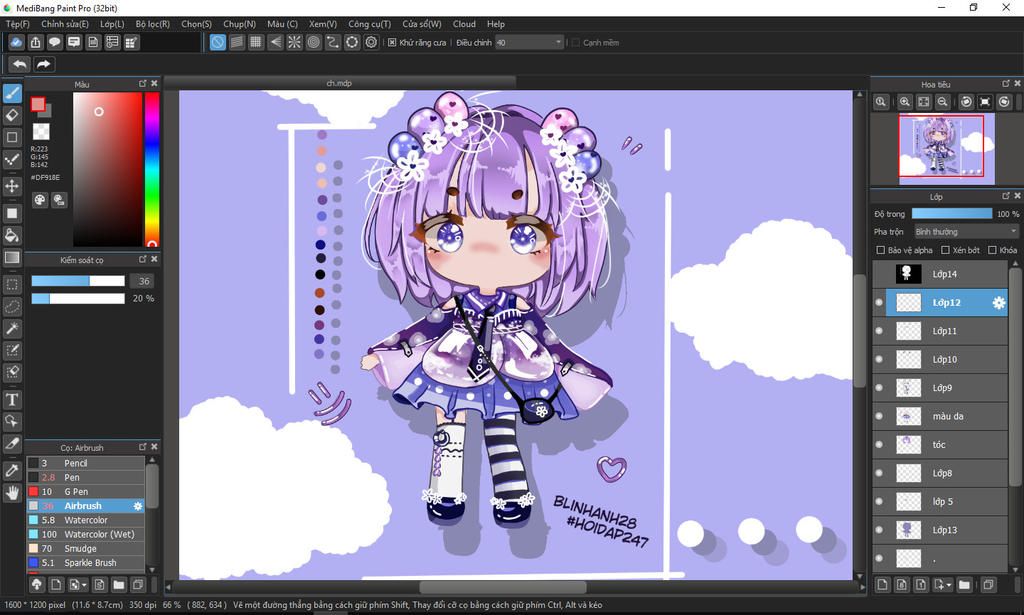The image size is (1024, 615).
Task: Select the lớp 5 layer
Action: (x=940, y=501)
